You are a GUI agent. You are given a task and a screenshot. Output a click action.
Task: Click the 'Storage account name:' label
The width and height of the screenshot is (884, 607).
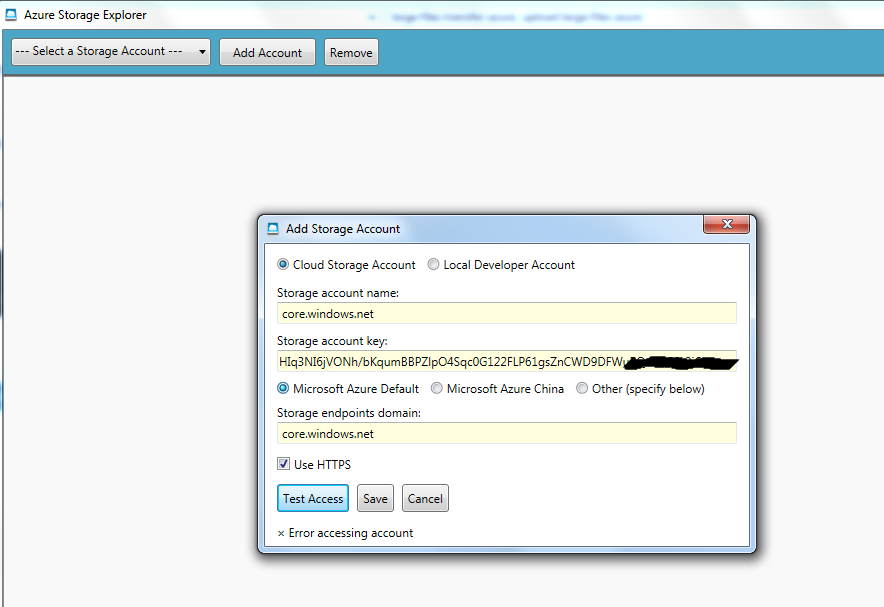[x=338, y=293]
